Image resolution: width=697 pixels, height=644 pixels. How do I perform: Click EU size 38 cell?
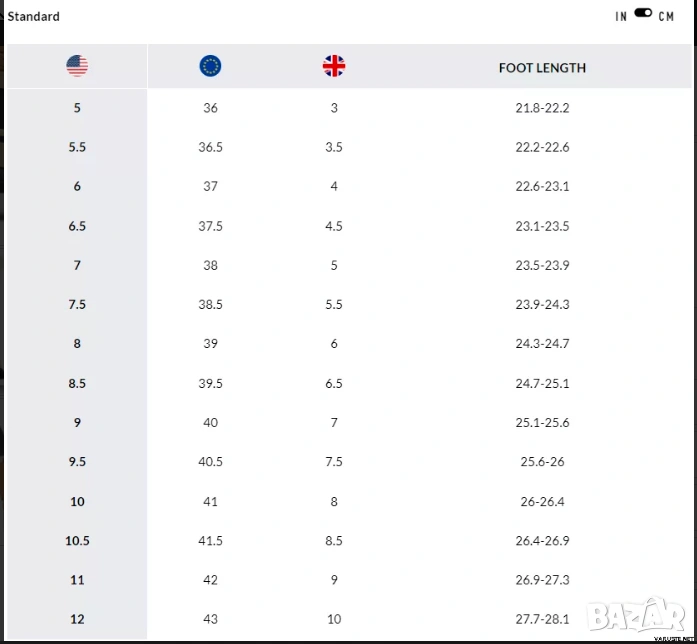[x=210, y=266]
